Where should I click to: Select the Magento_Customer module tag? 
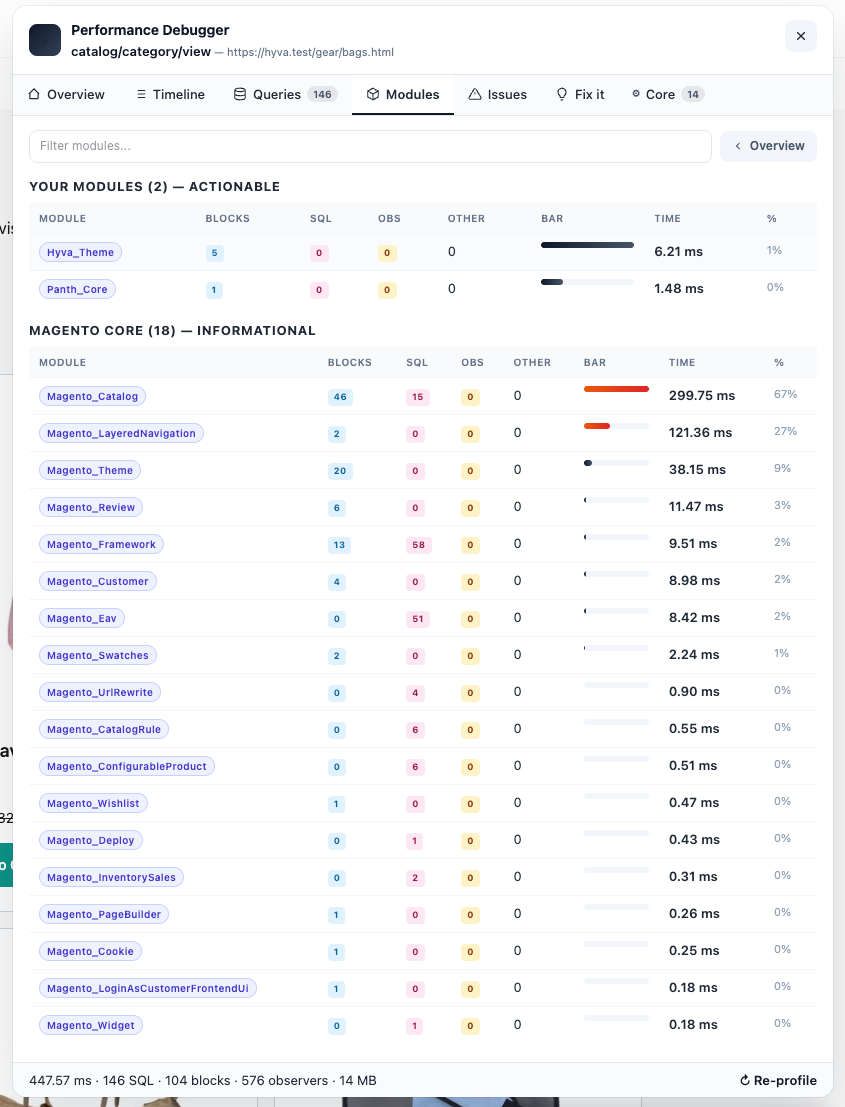click(x=97, y=581)
